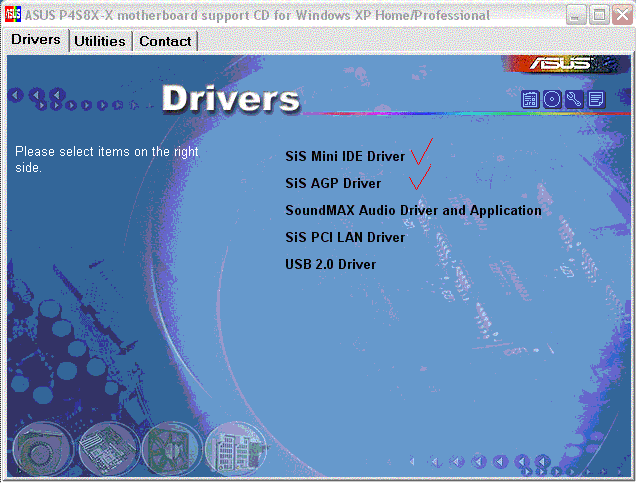Switch to the Utilities tab
Viewport: 636px width, 483px height.
click(x=100, y=41)
